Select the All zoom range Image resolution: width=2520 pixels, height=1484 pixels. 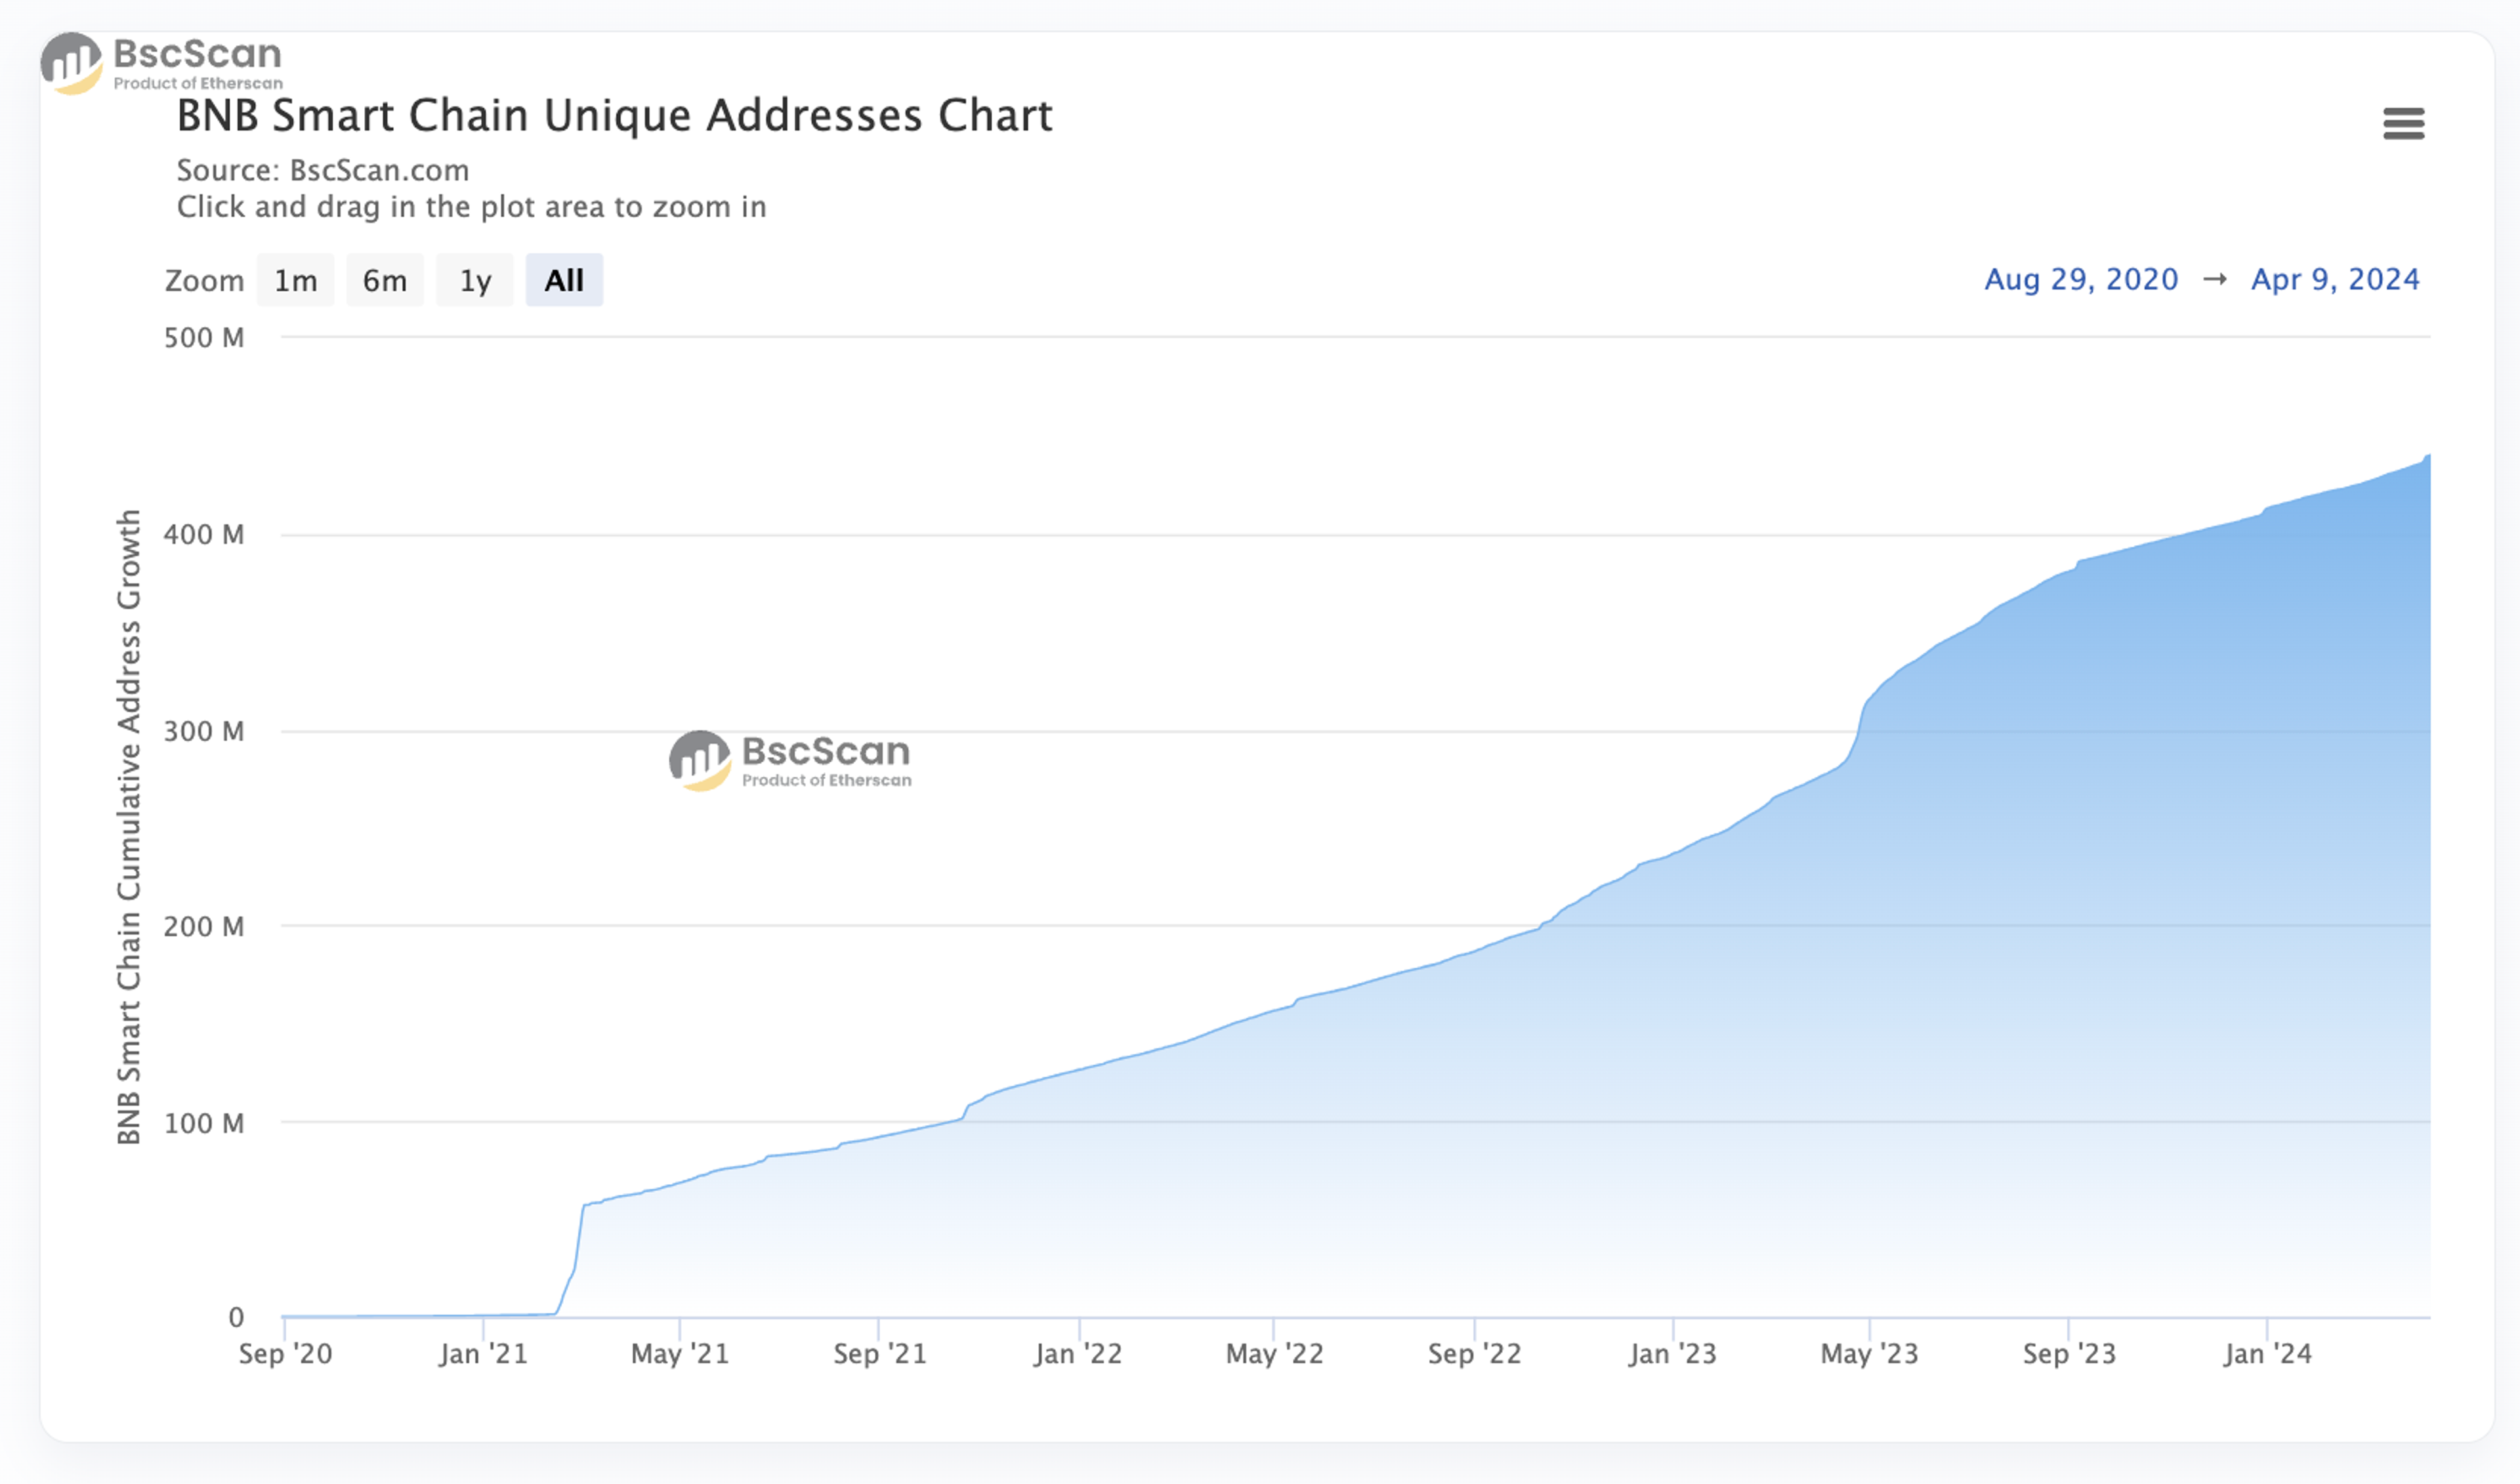click(x=564, y=280)
